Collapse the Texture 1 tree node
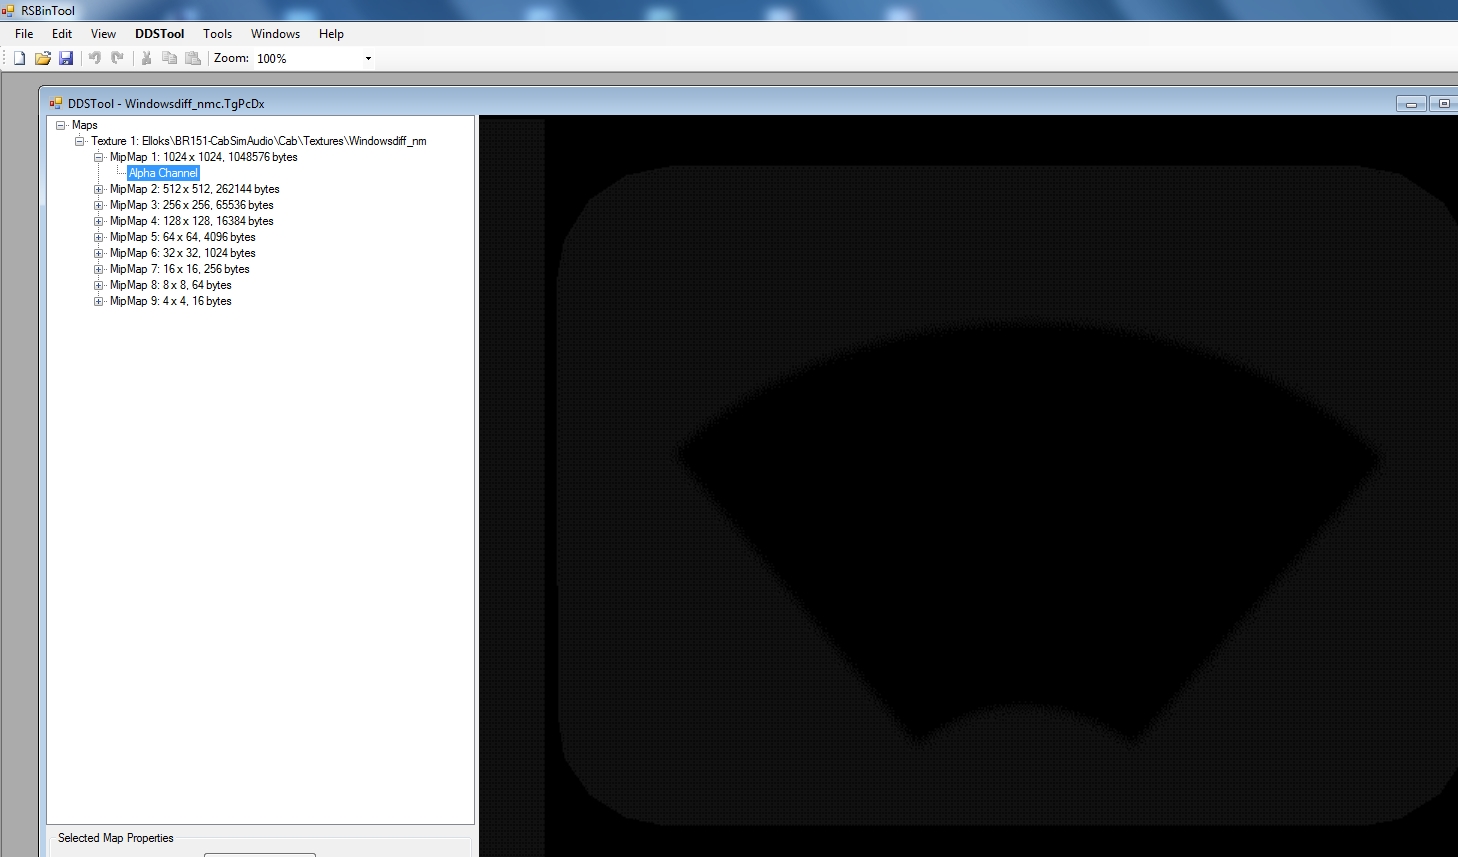The height and width of the screenshot is (857, 1458). 80,141
